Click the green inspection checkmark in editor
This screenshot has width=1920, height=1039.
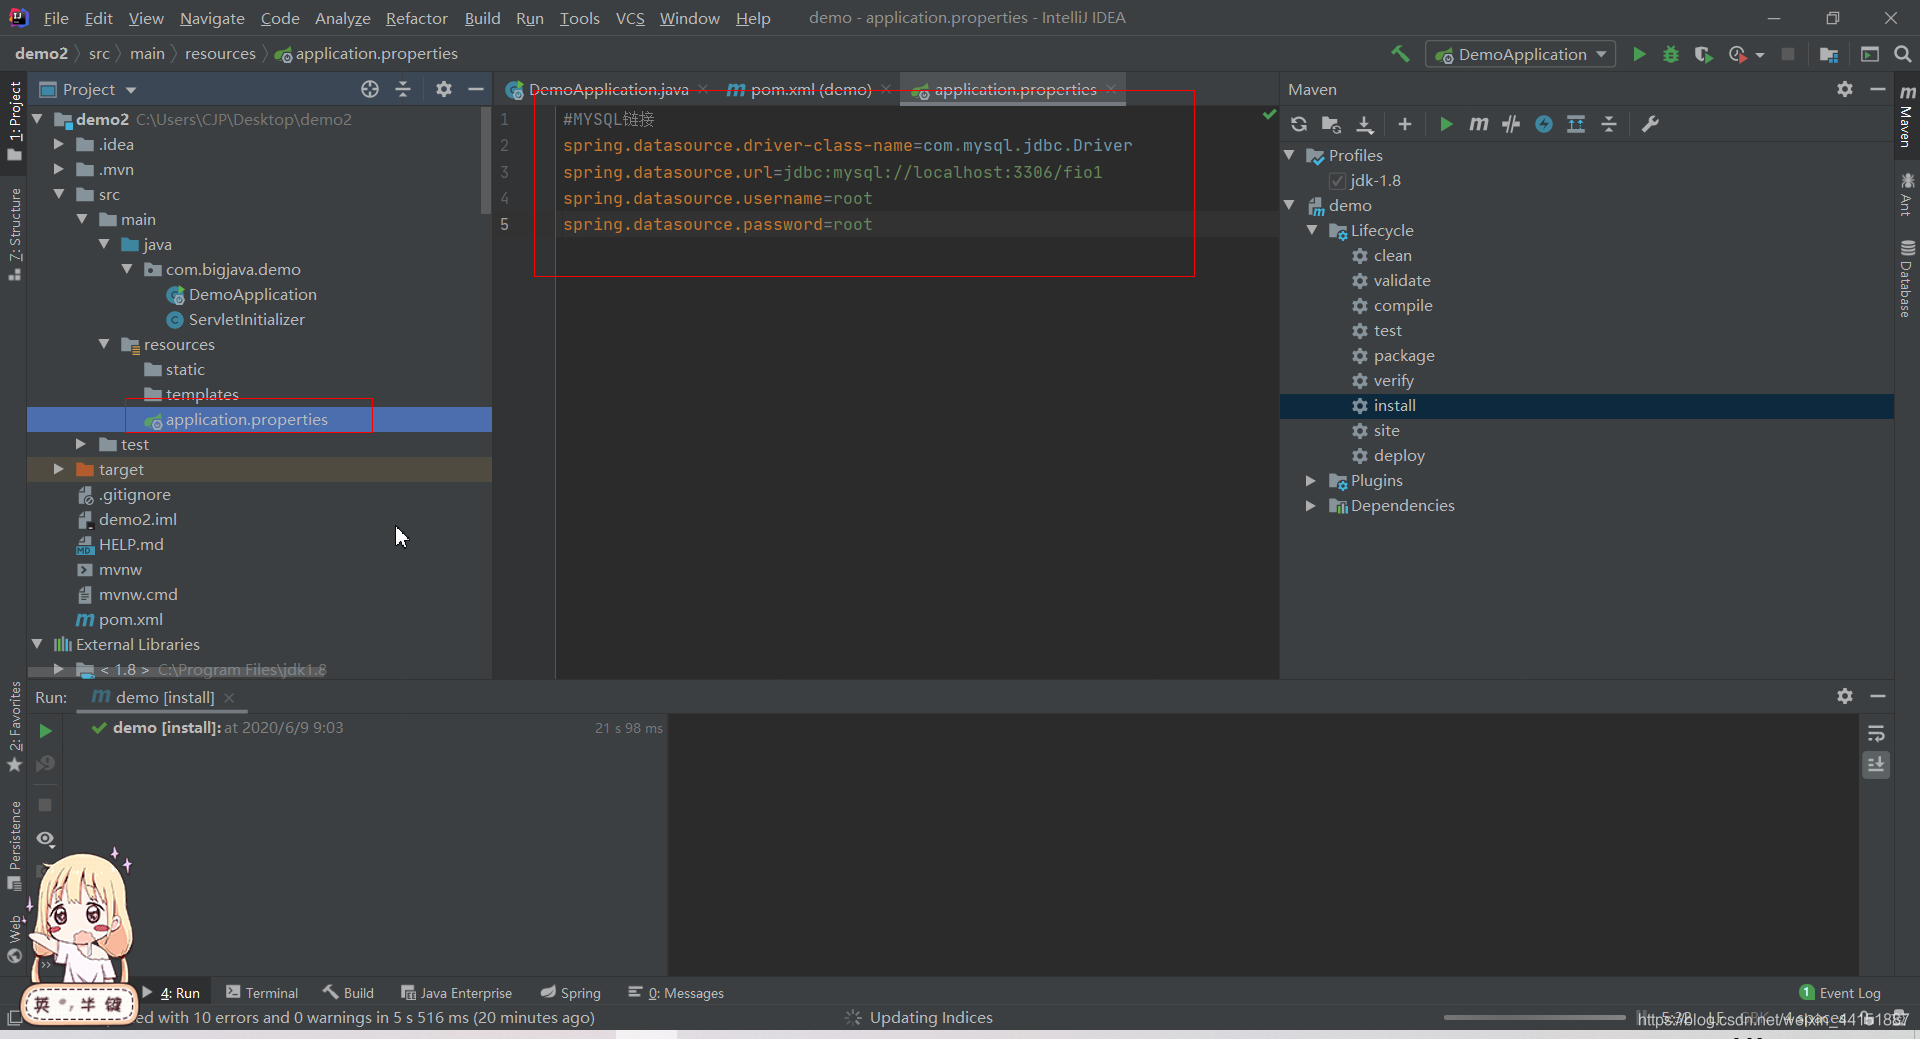(x=1269, y=115)
